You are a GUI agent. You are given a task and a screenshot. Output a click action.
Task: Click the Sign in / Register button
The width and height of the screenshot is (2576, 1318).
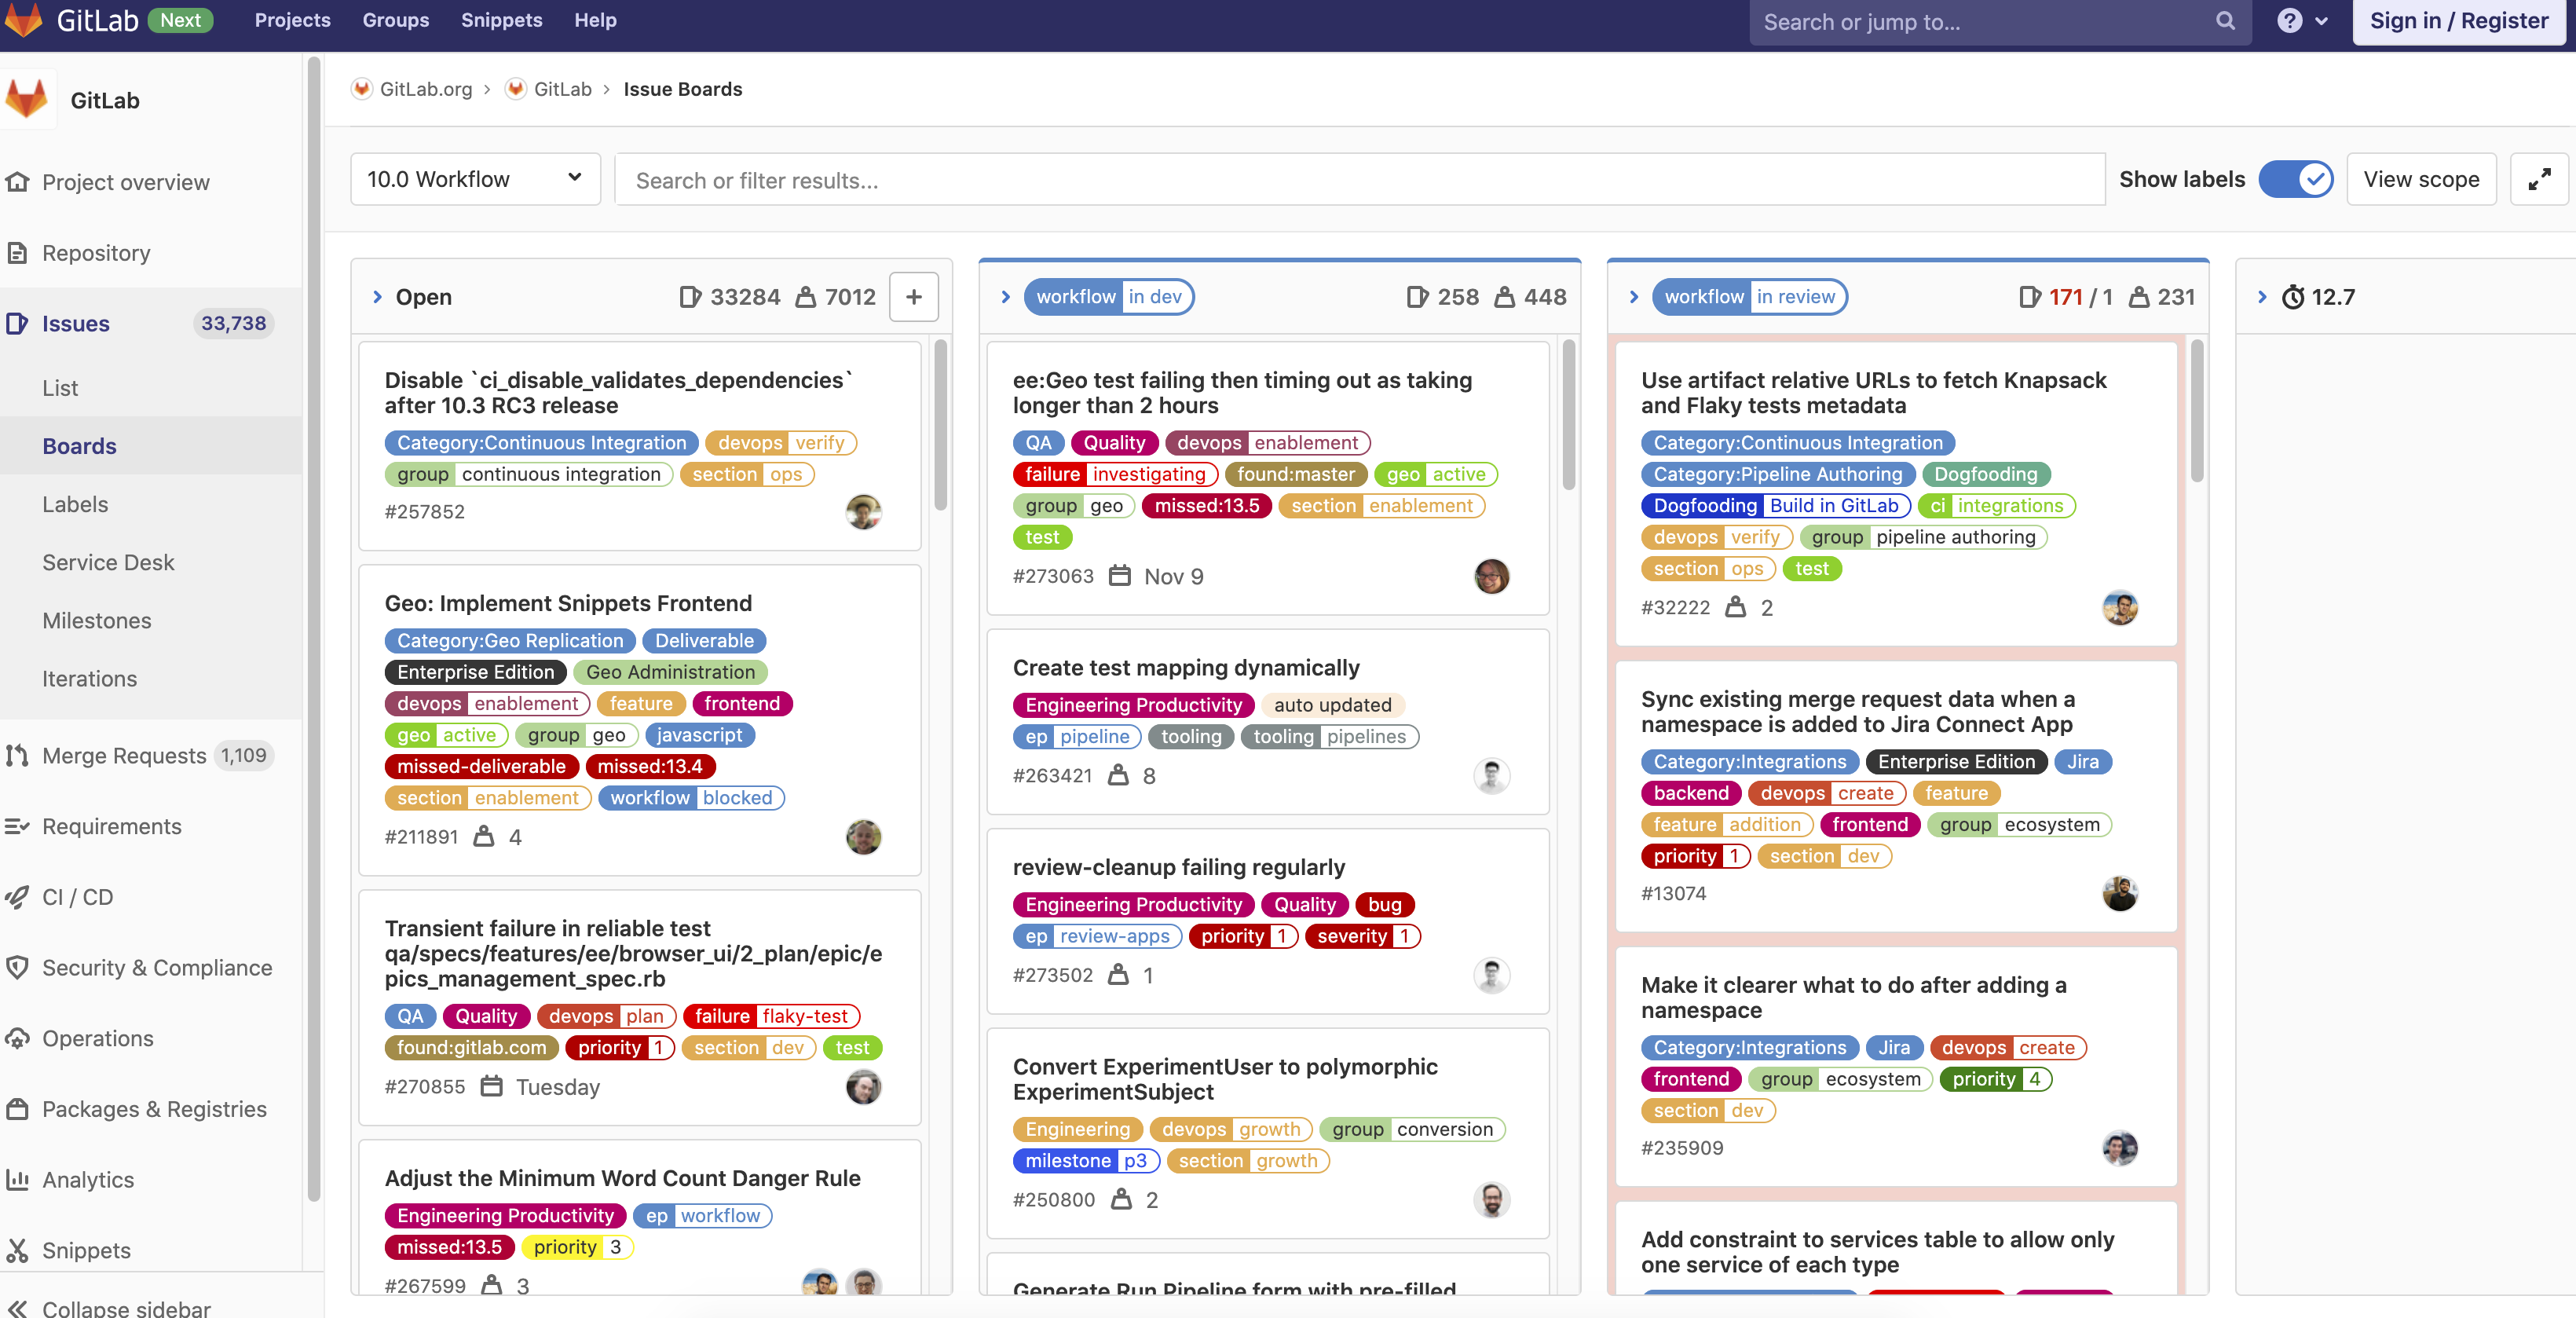click(2458, 20)
